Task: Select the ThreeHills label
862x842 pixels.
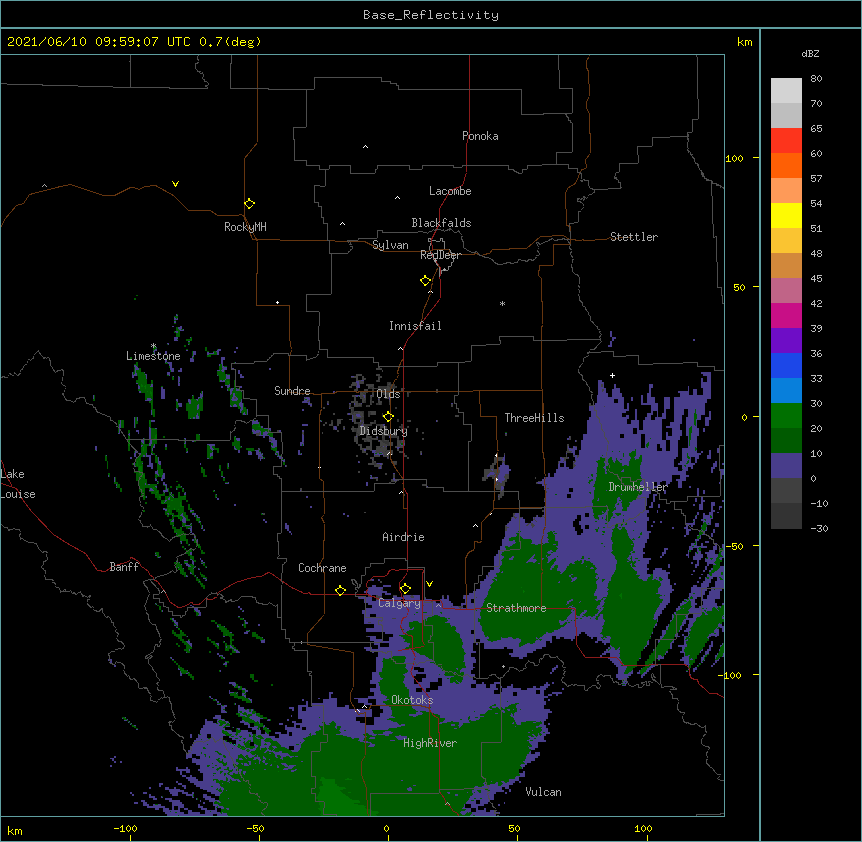Action: pos(534,418)
